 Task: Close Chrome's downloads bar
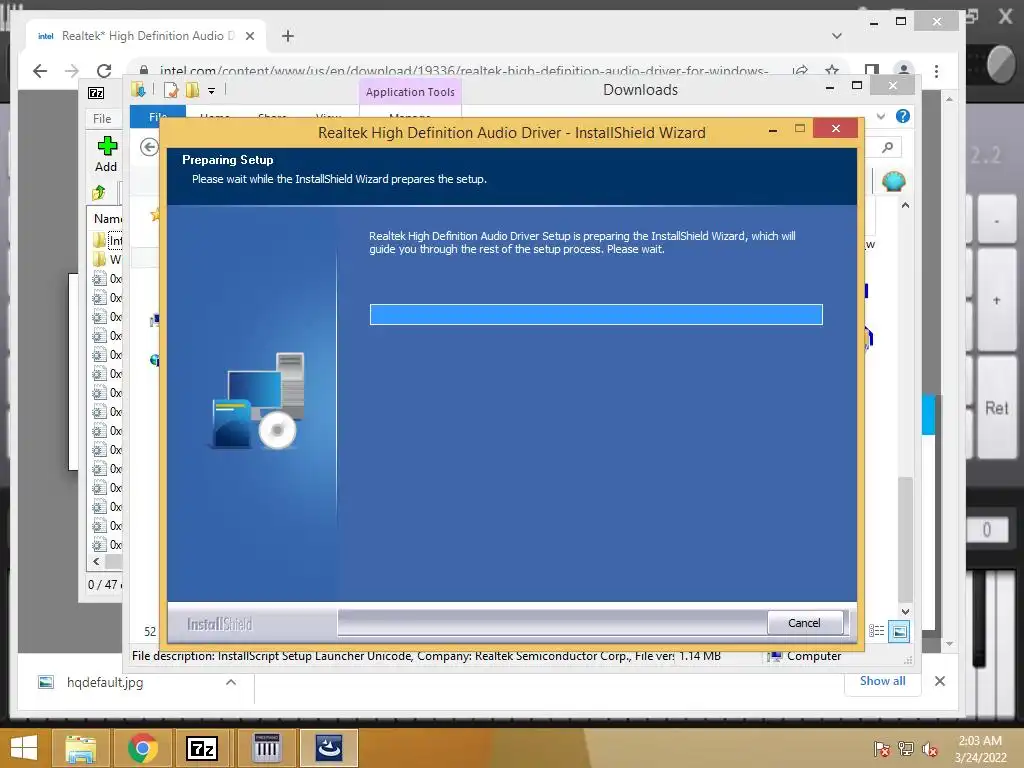pos(940,681)
